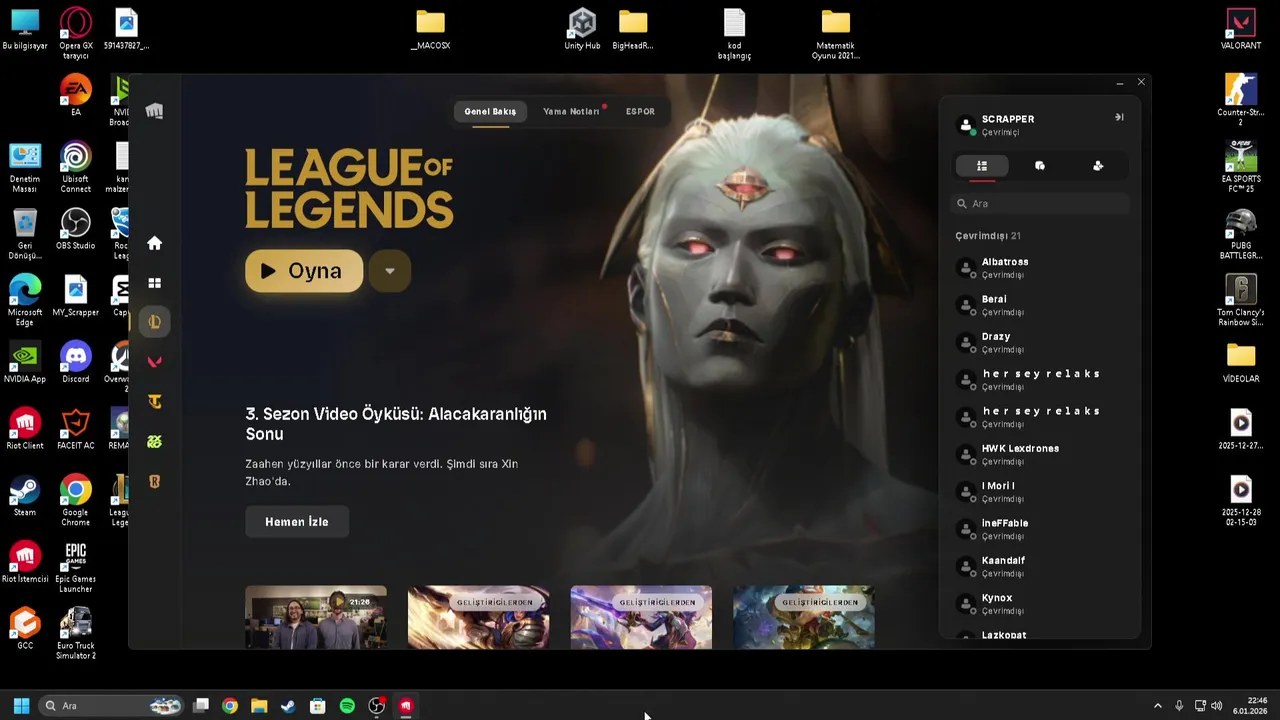Open the add friend tab icon
1280x720 pixels.
point(1098,166)
